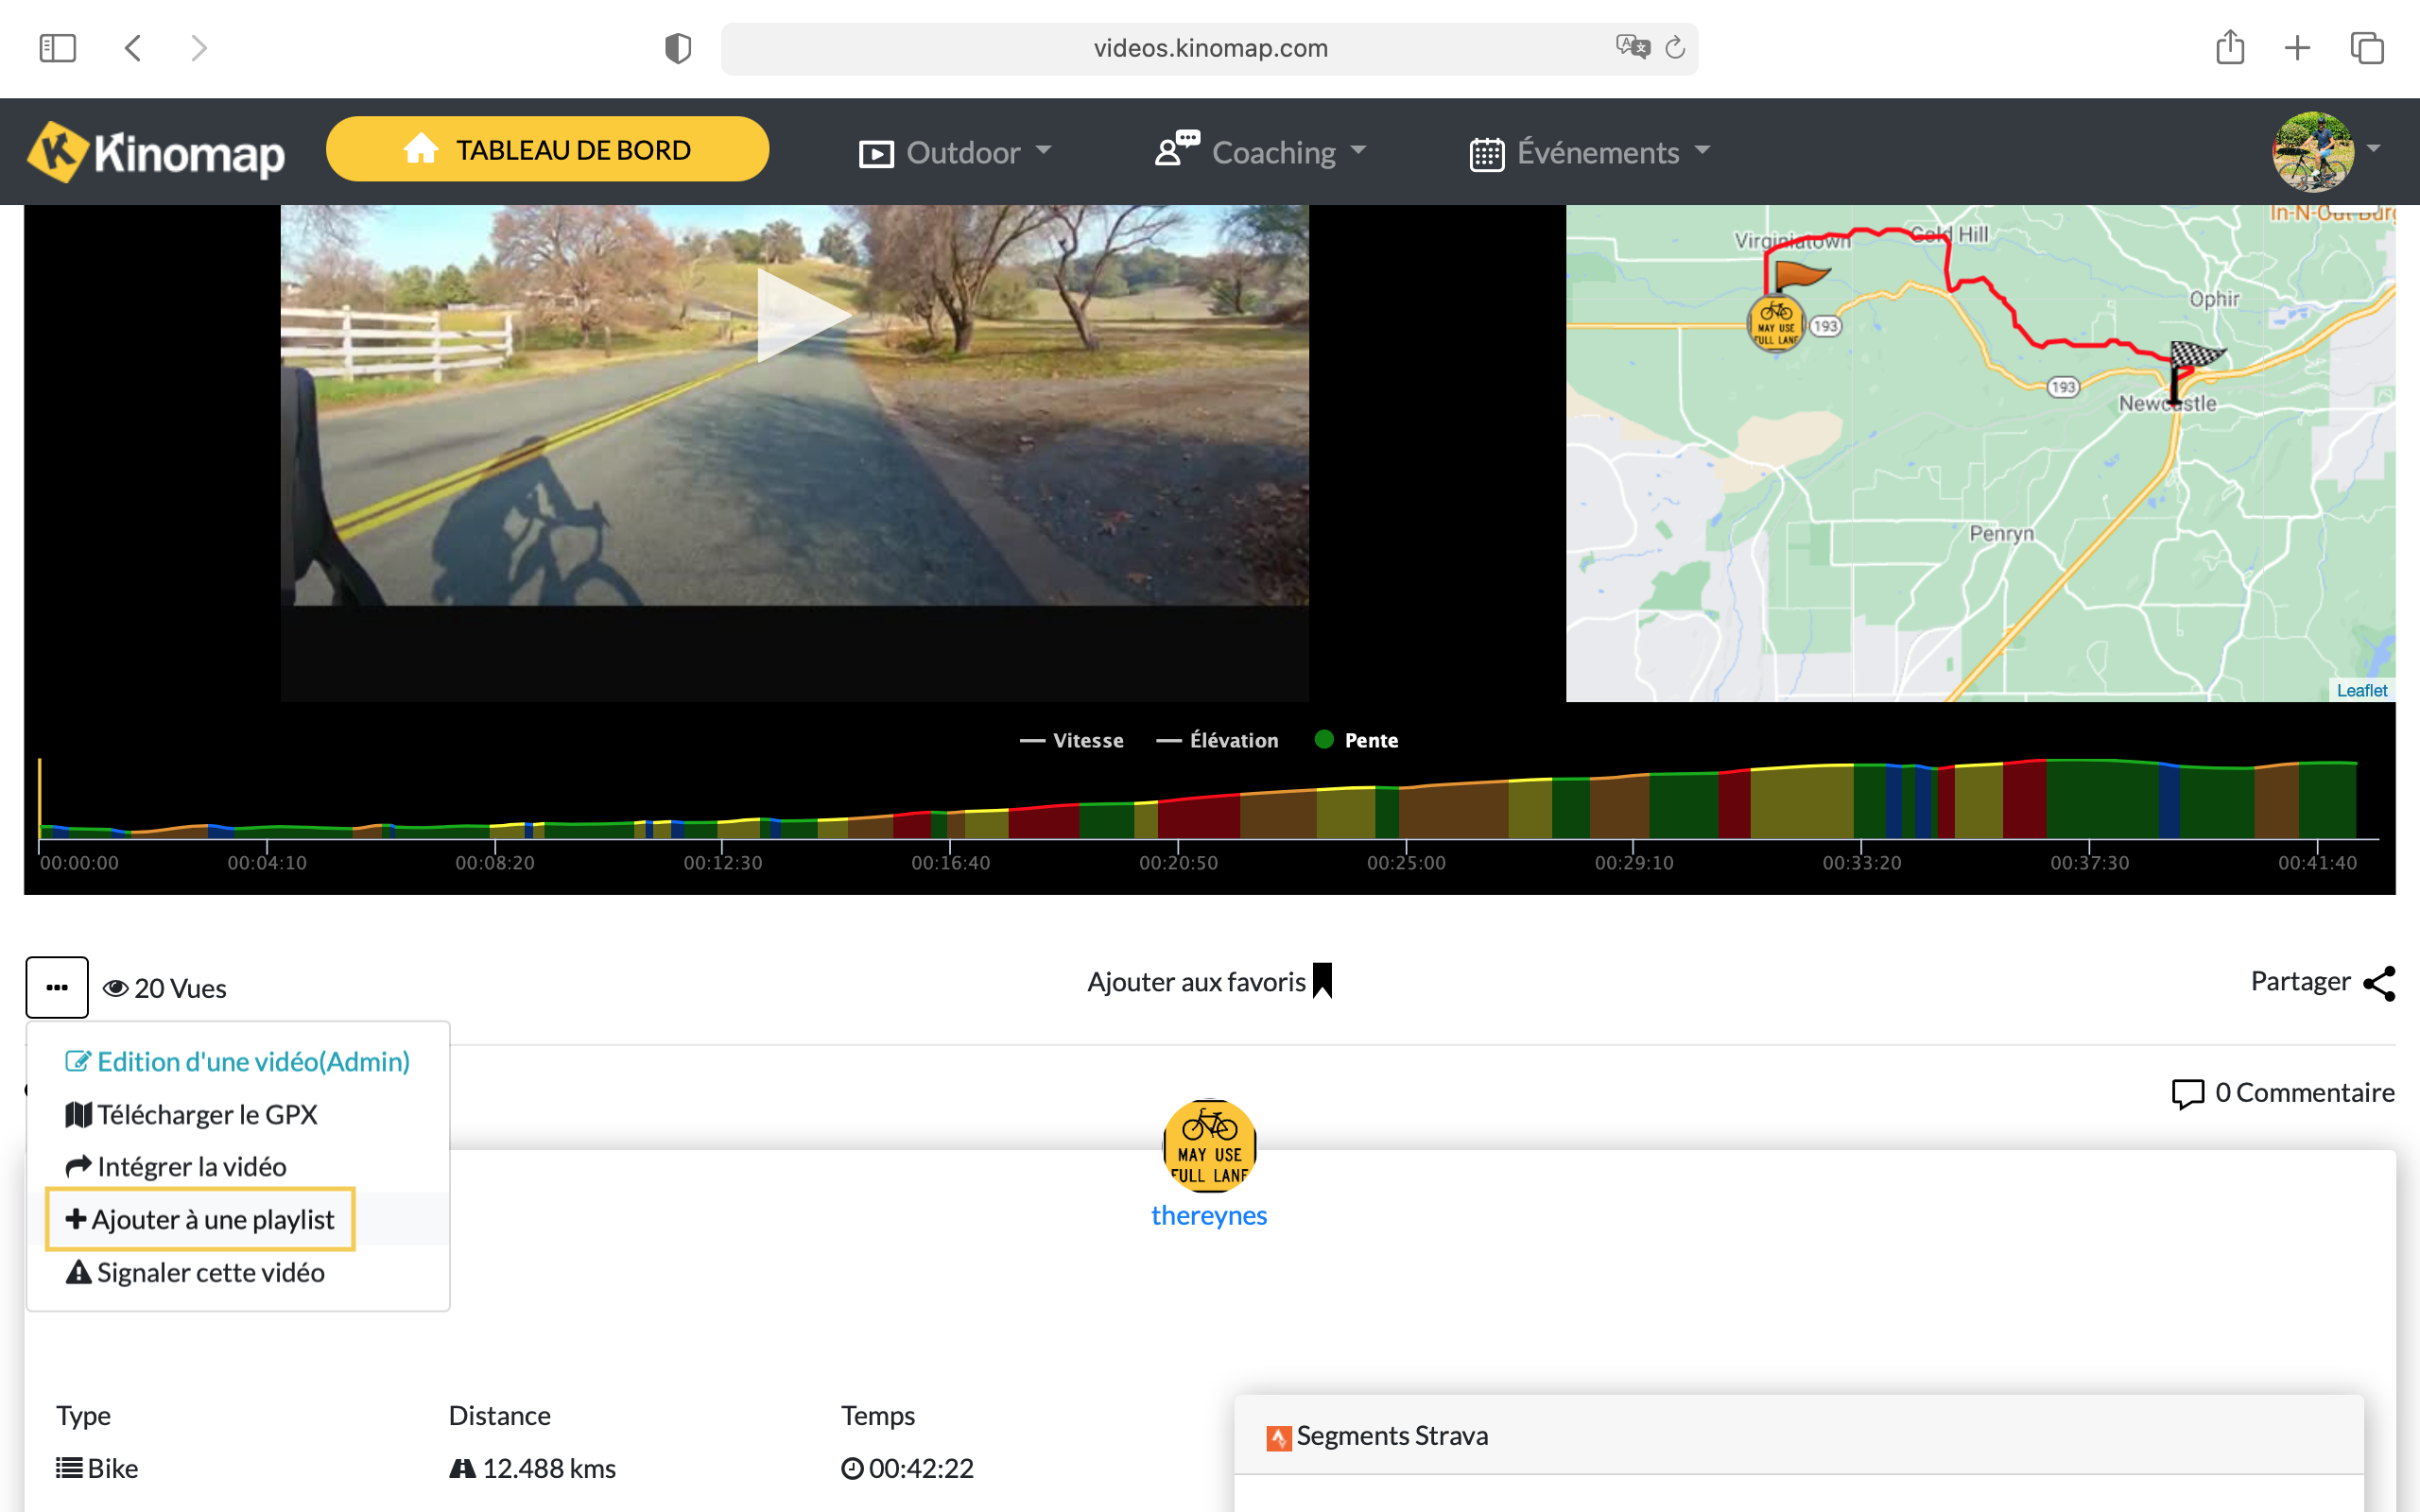
Task: Expand the Outdoor menu
Action: tap(955, 153)
